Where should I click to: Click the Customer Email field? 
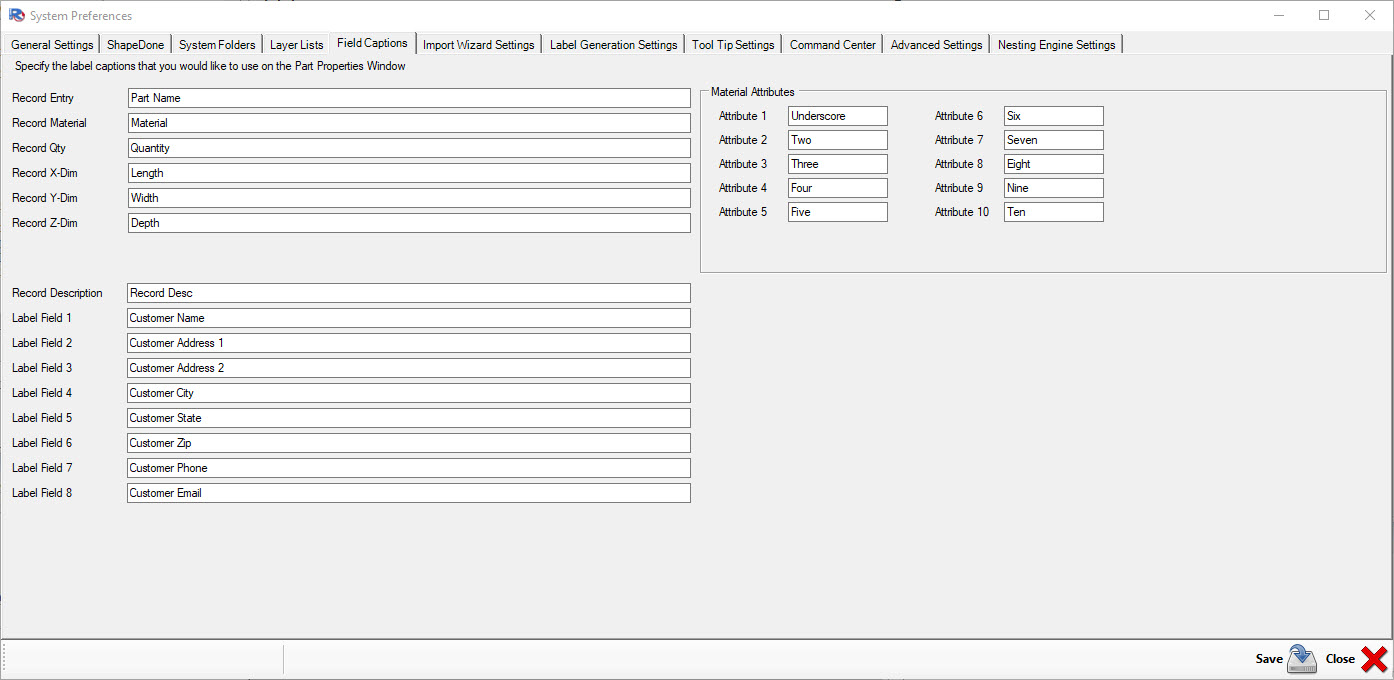pyautogui.click(x=408, y=492)
